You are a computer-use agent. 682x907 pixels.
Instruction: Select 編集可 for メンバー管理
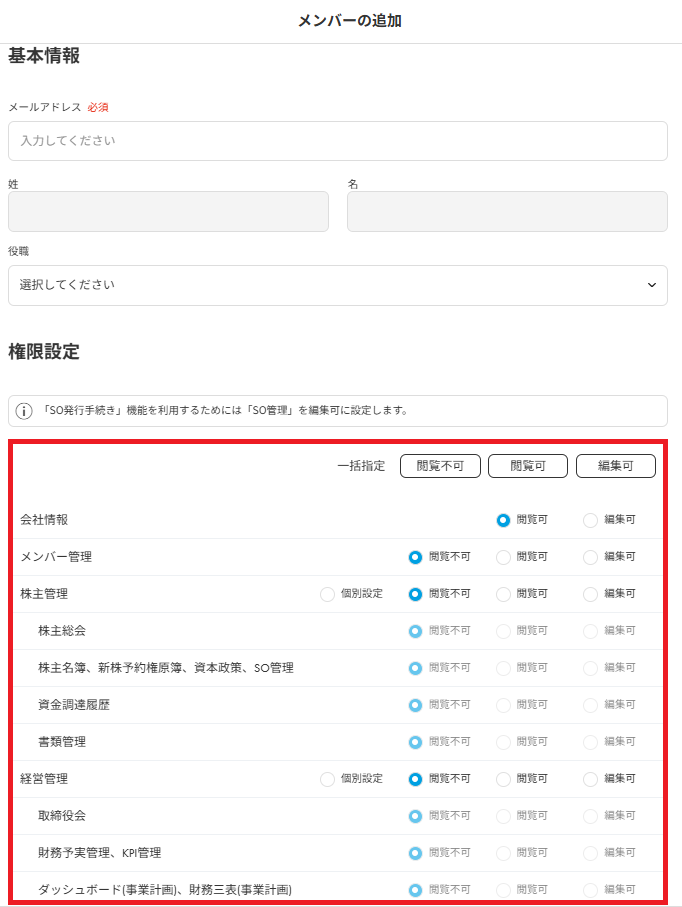(591, 557)
